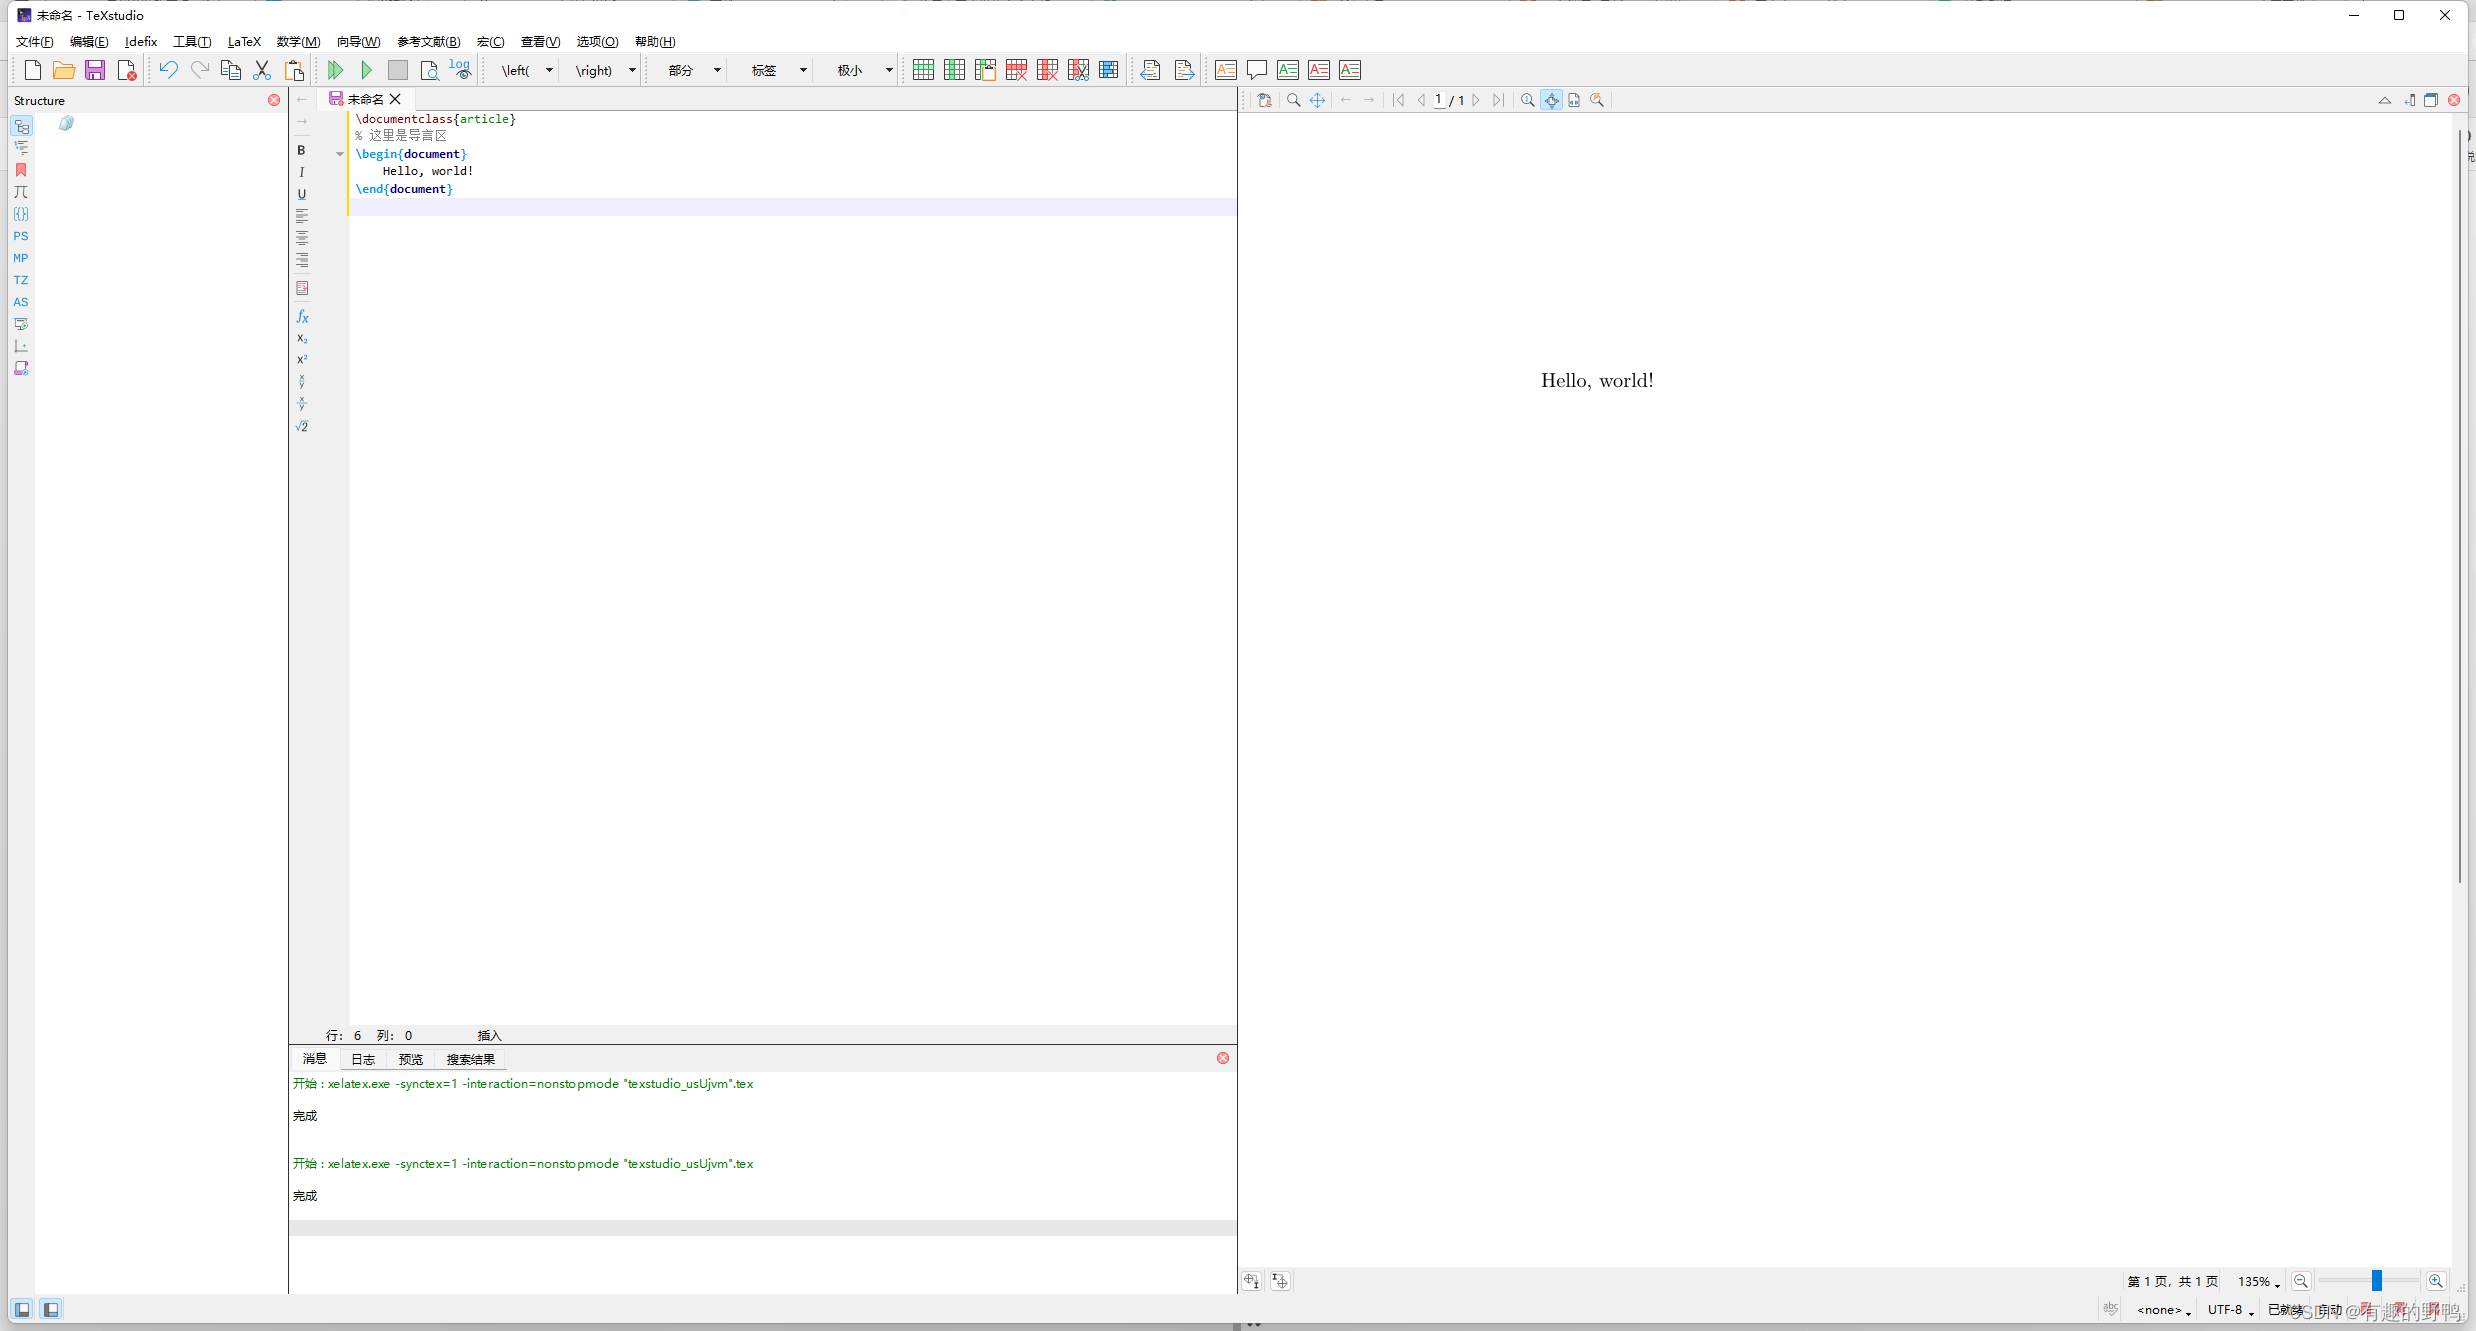Image resolution: width=2476 pixels, height=1331 pixels.
Task: Close the 未命名 editor tab
Action: (x=395, y=99)
